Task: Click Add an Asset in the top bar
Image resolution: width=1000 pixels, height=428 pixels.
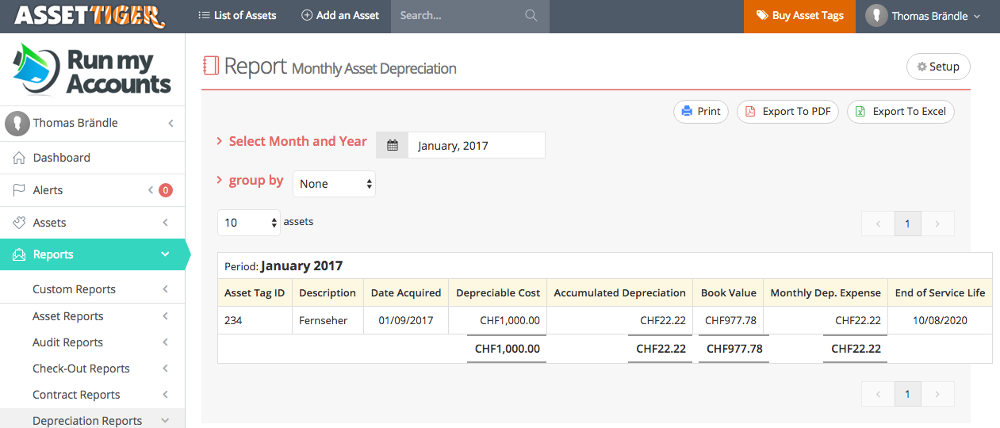Action: point(340,16)
